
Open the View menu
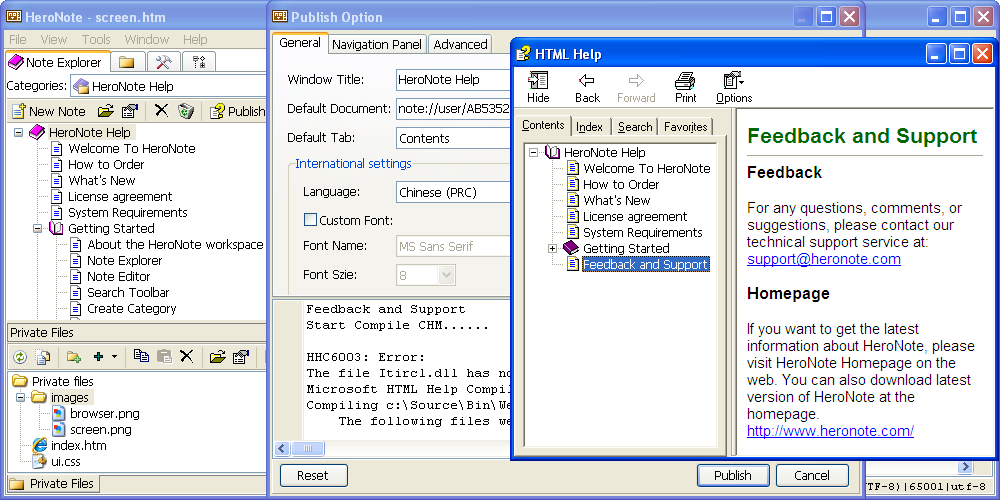(54, 40)
